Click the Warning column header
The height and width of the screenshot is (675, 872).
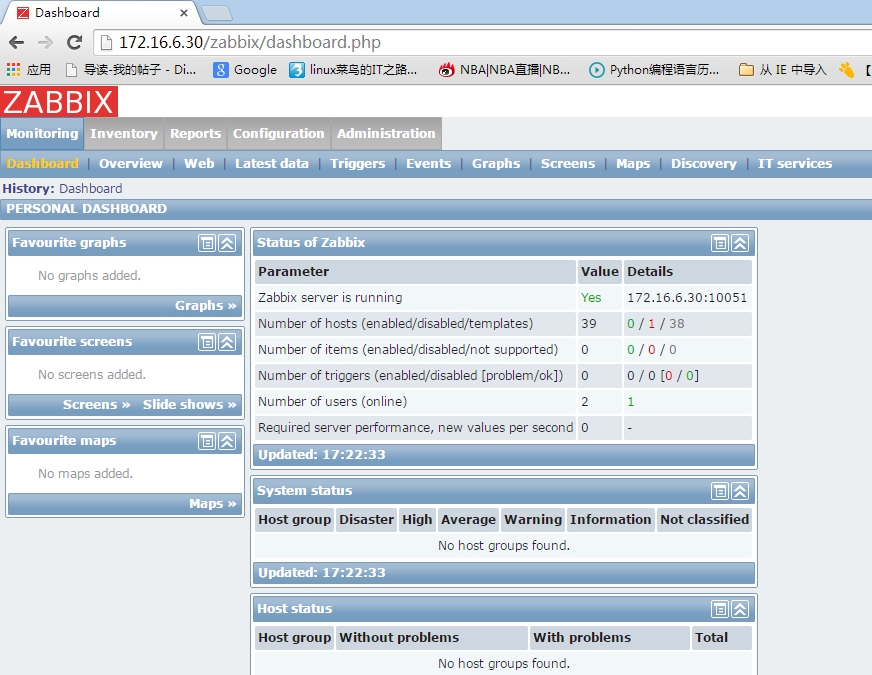(533, 519)
